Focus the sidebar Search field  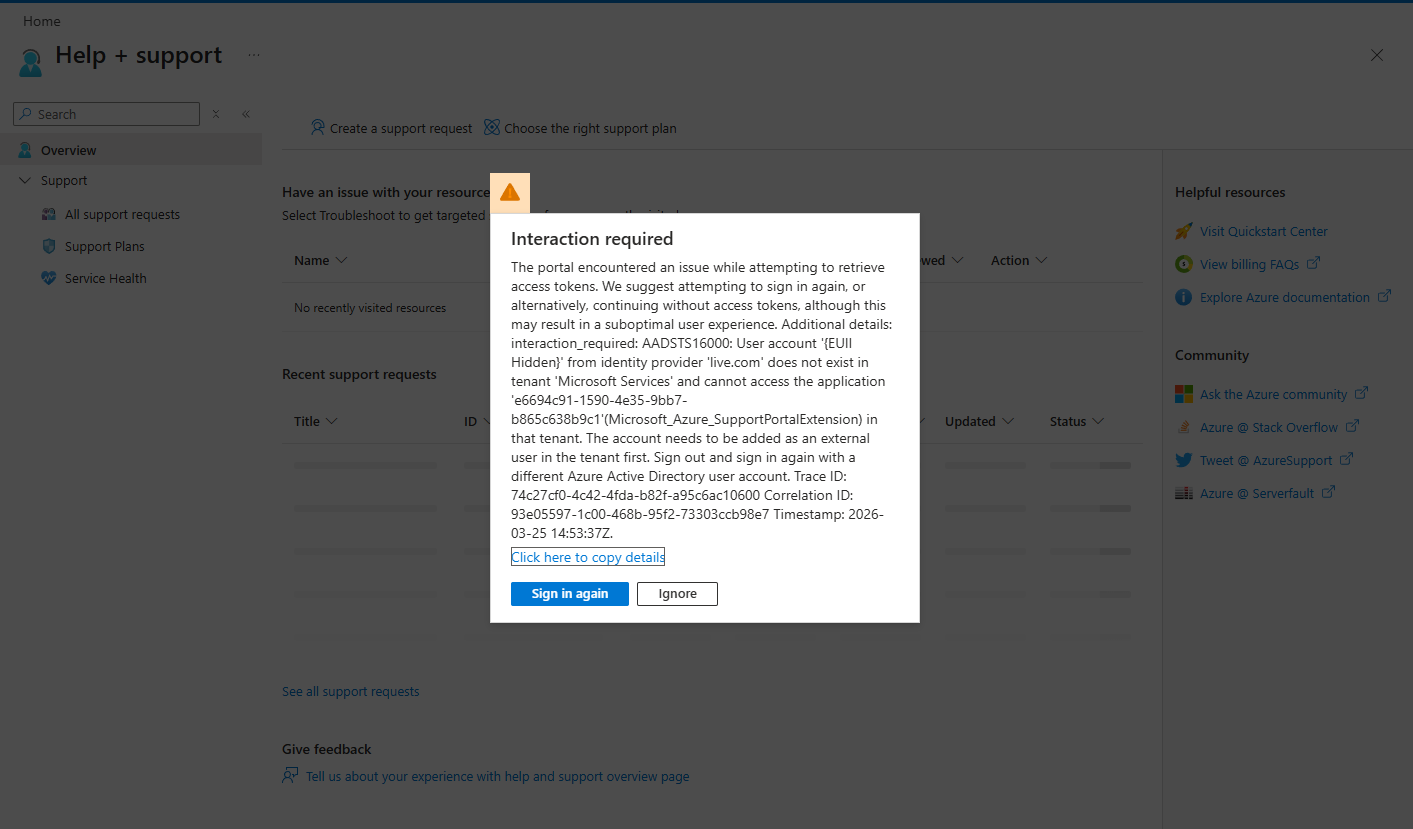106,114
